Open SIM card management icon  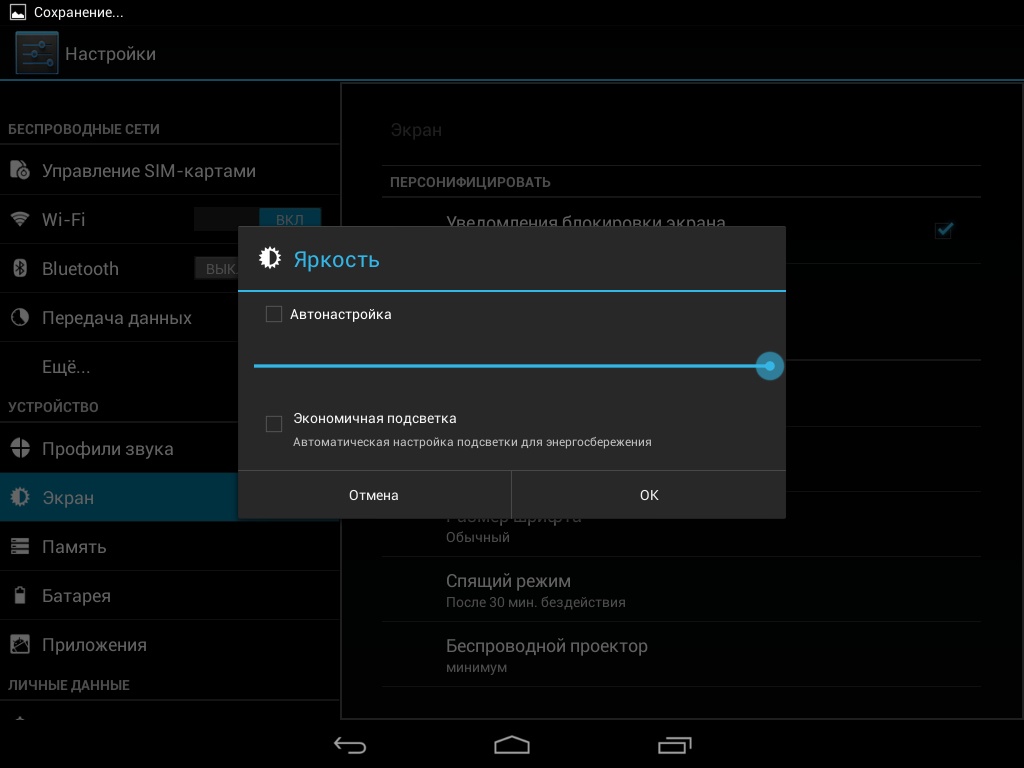click(x=20, y=171)
